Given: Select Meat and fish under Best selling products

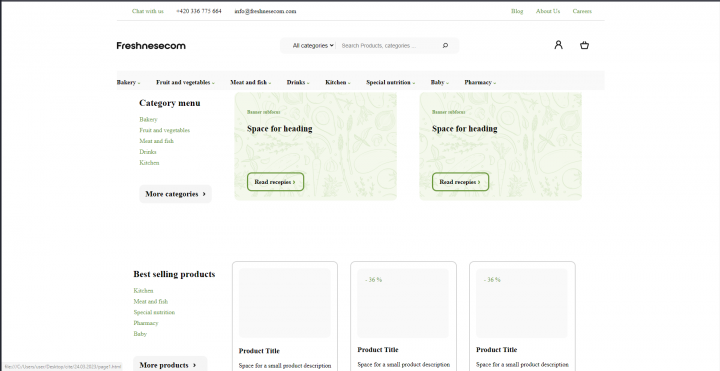Looking at the screenshot, I should pos(151,301).
